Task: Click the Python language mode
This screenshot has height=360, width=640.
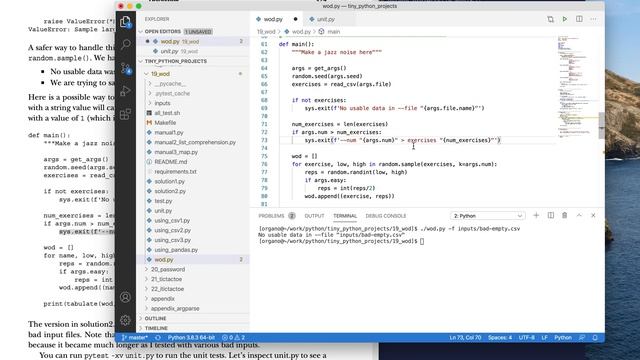Action: point(563,338)
